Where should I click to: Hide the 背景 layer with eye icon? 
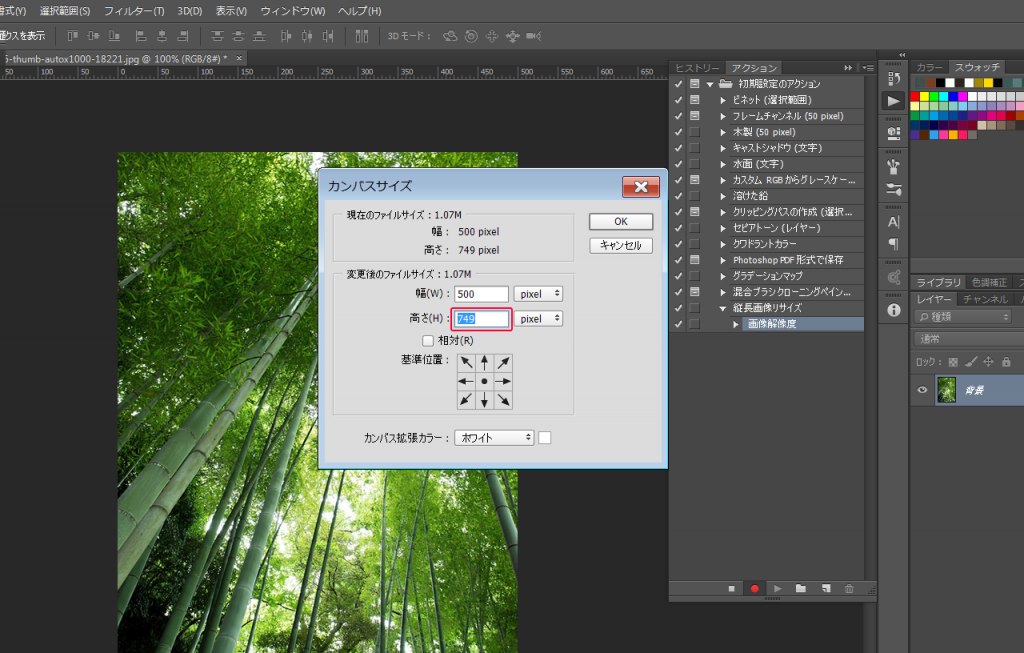click(x=922, y=390)
